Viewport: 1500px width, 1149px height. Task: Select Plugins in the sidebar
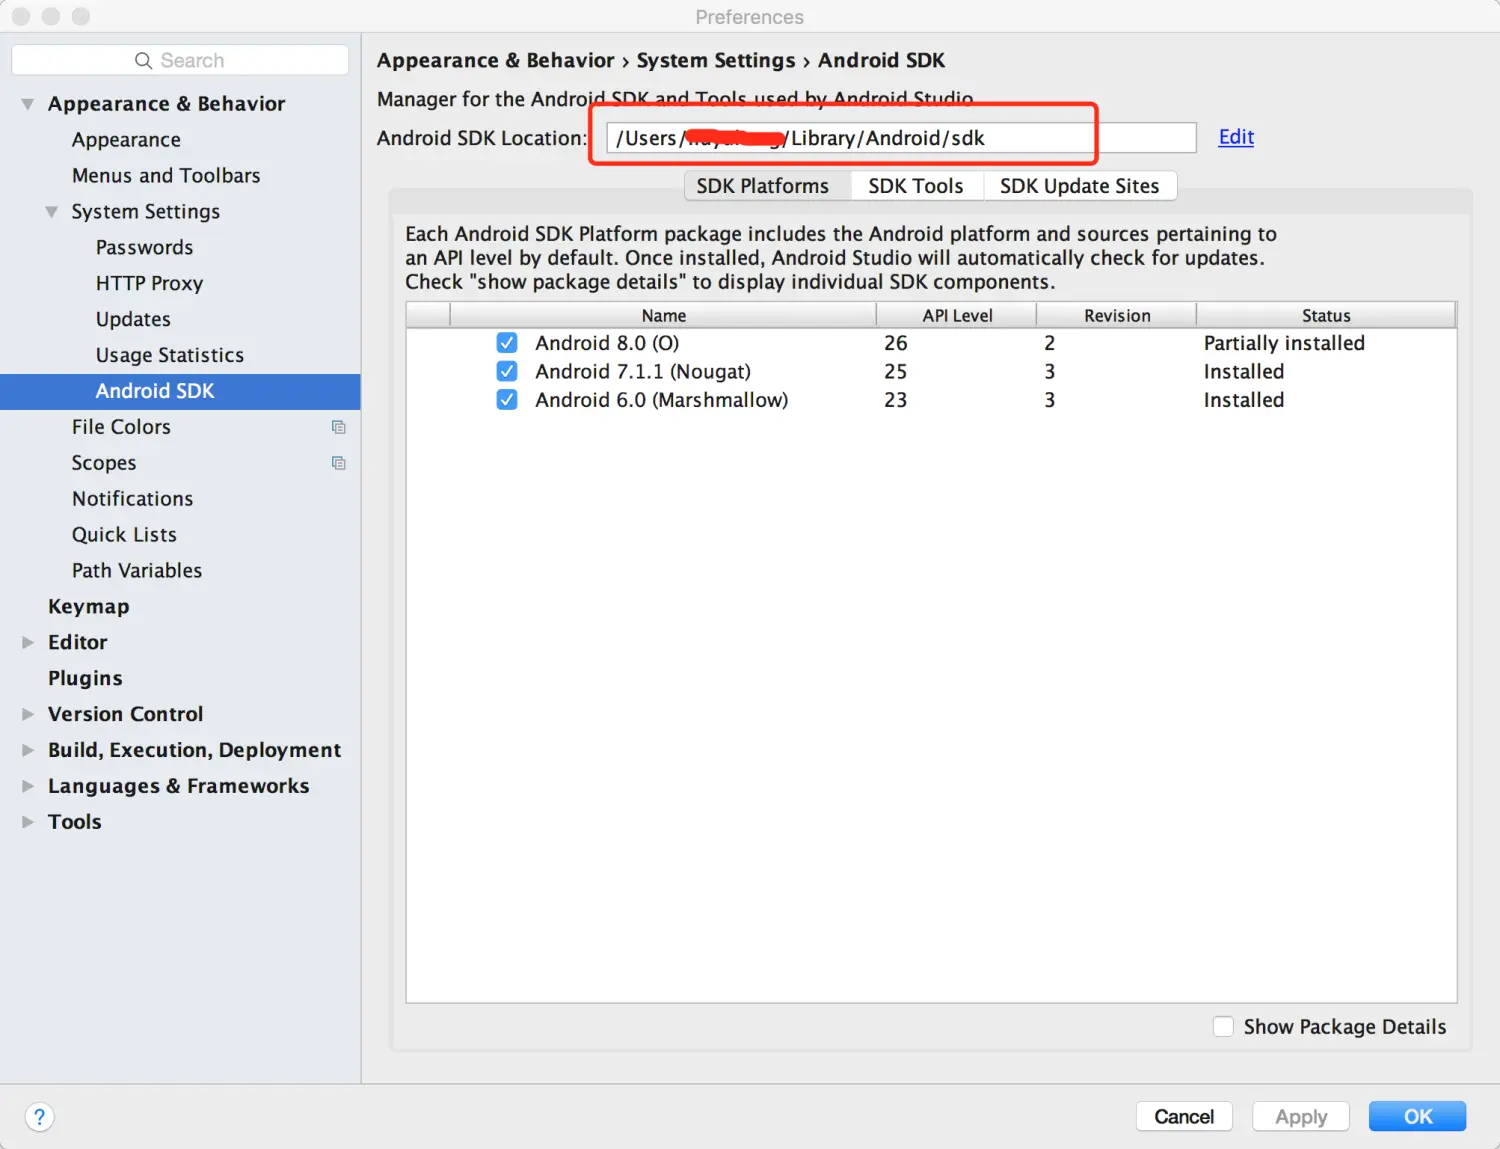click(85, 678)
